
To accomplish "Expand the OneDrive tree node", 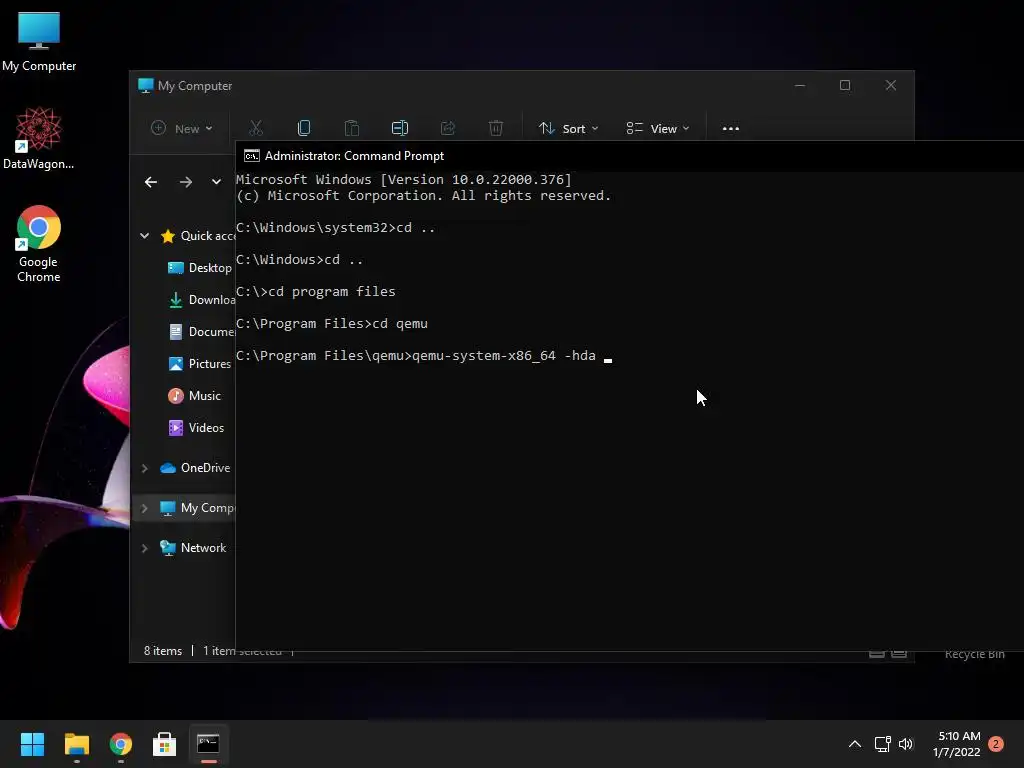I will (144, 468).
